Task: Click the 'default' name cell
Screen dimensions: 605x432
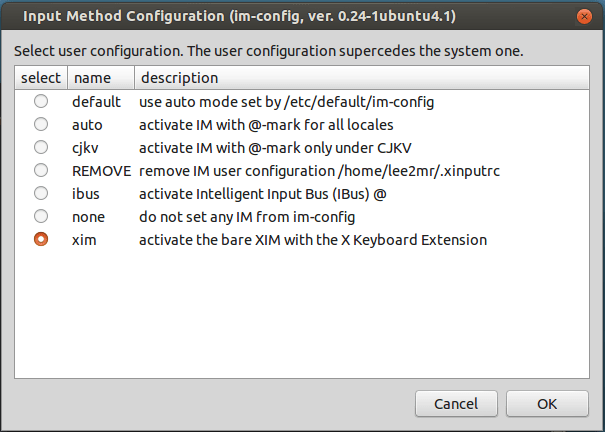Action: click(x=96, y=101)
